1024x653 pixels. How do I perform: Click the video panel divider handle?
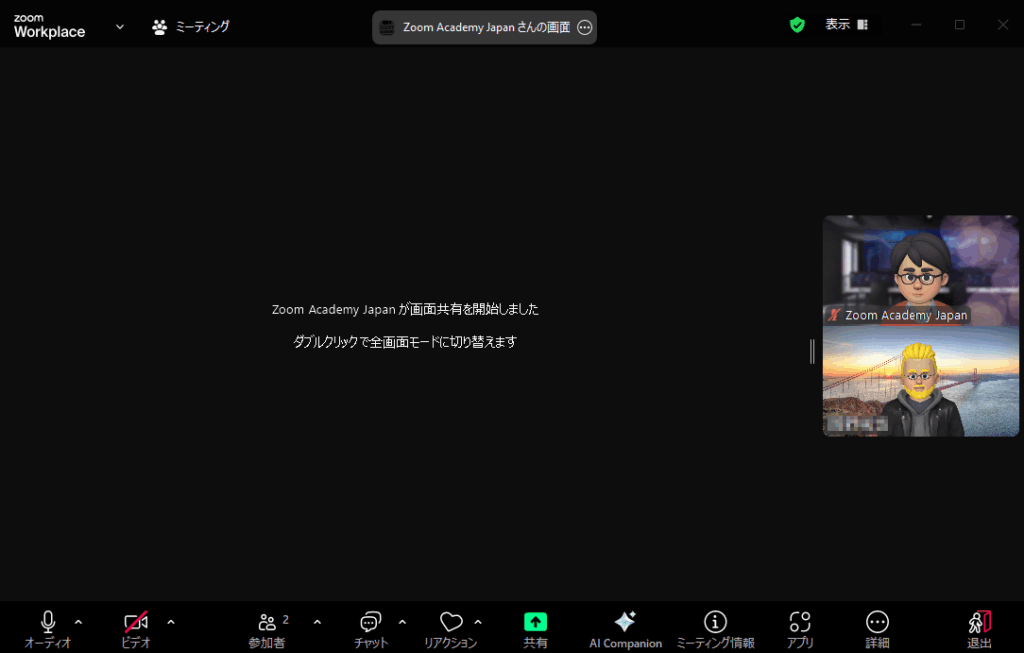[x=812, y=351]
